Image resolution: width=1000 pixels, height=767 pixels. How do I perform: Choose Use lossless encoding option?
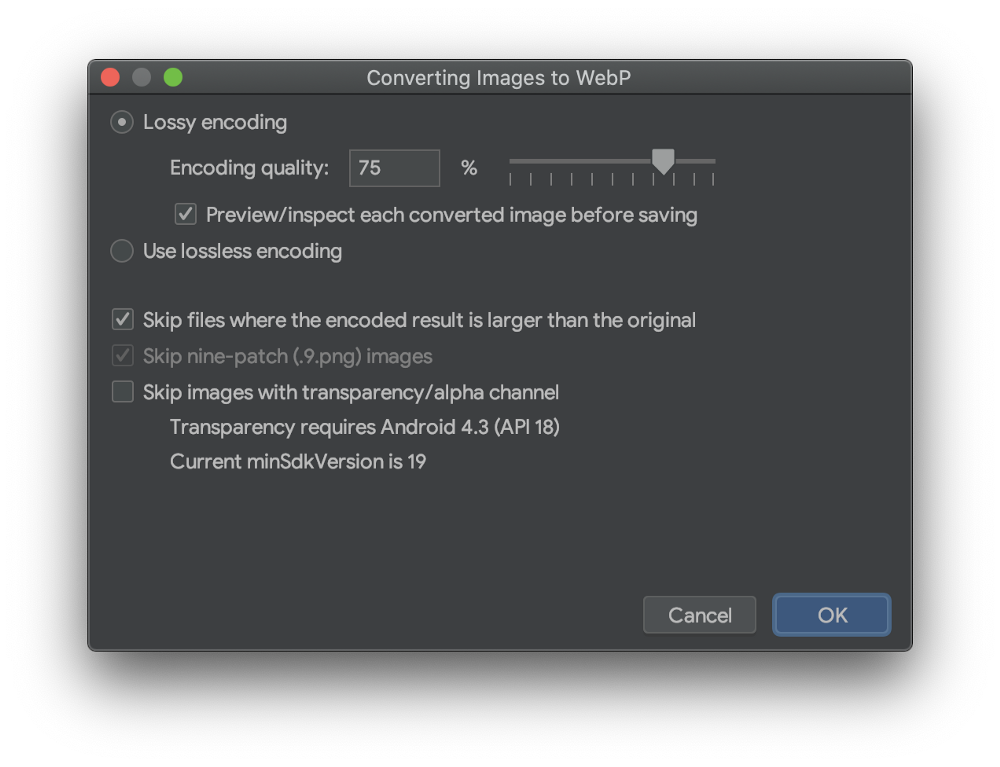tap(122, 251)
